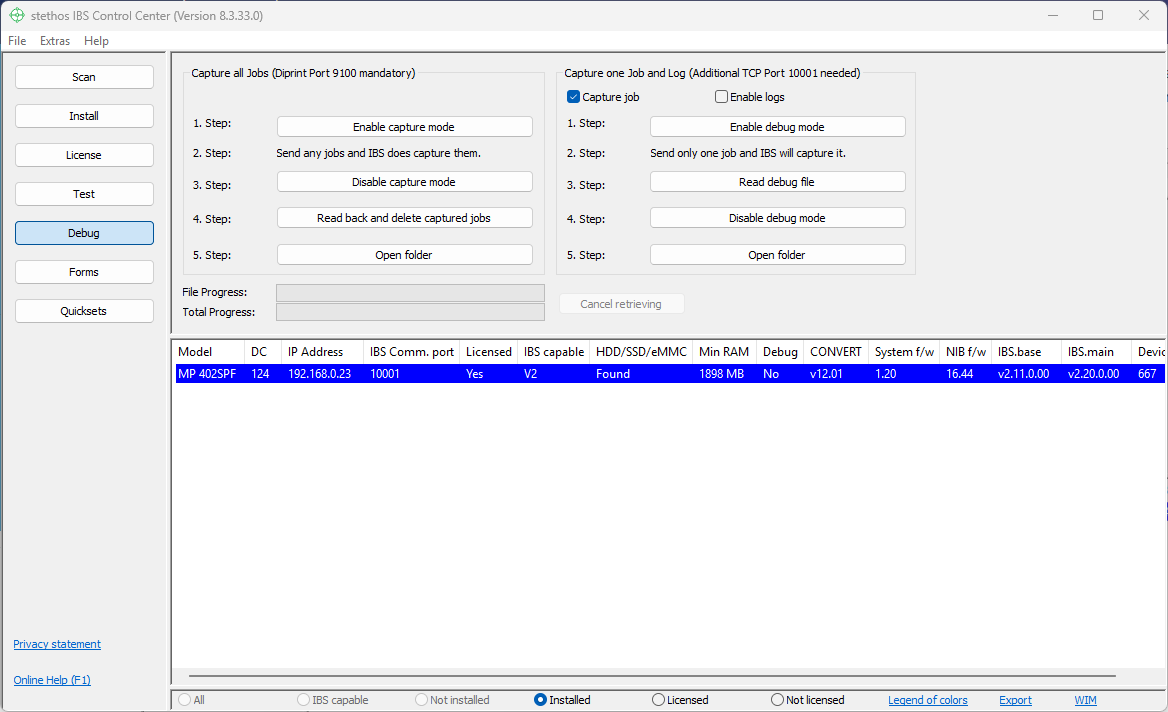Viewport: 1168px width, 712px height.
Task: Click Read back and delete captured jobs
Action: coord(404,217)
